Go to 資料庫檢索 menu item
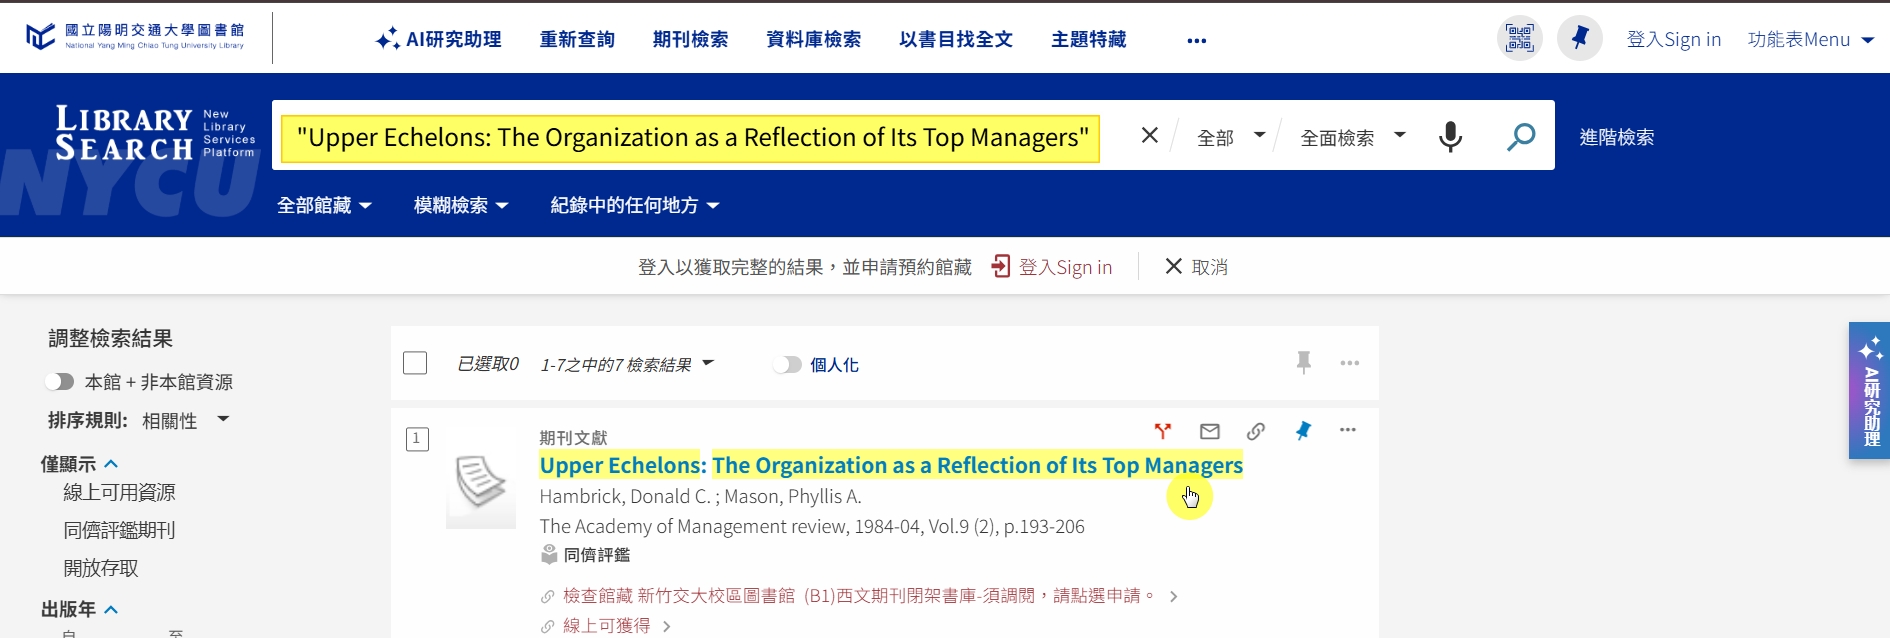 pyautogui.click(x=813, y=39)
